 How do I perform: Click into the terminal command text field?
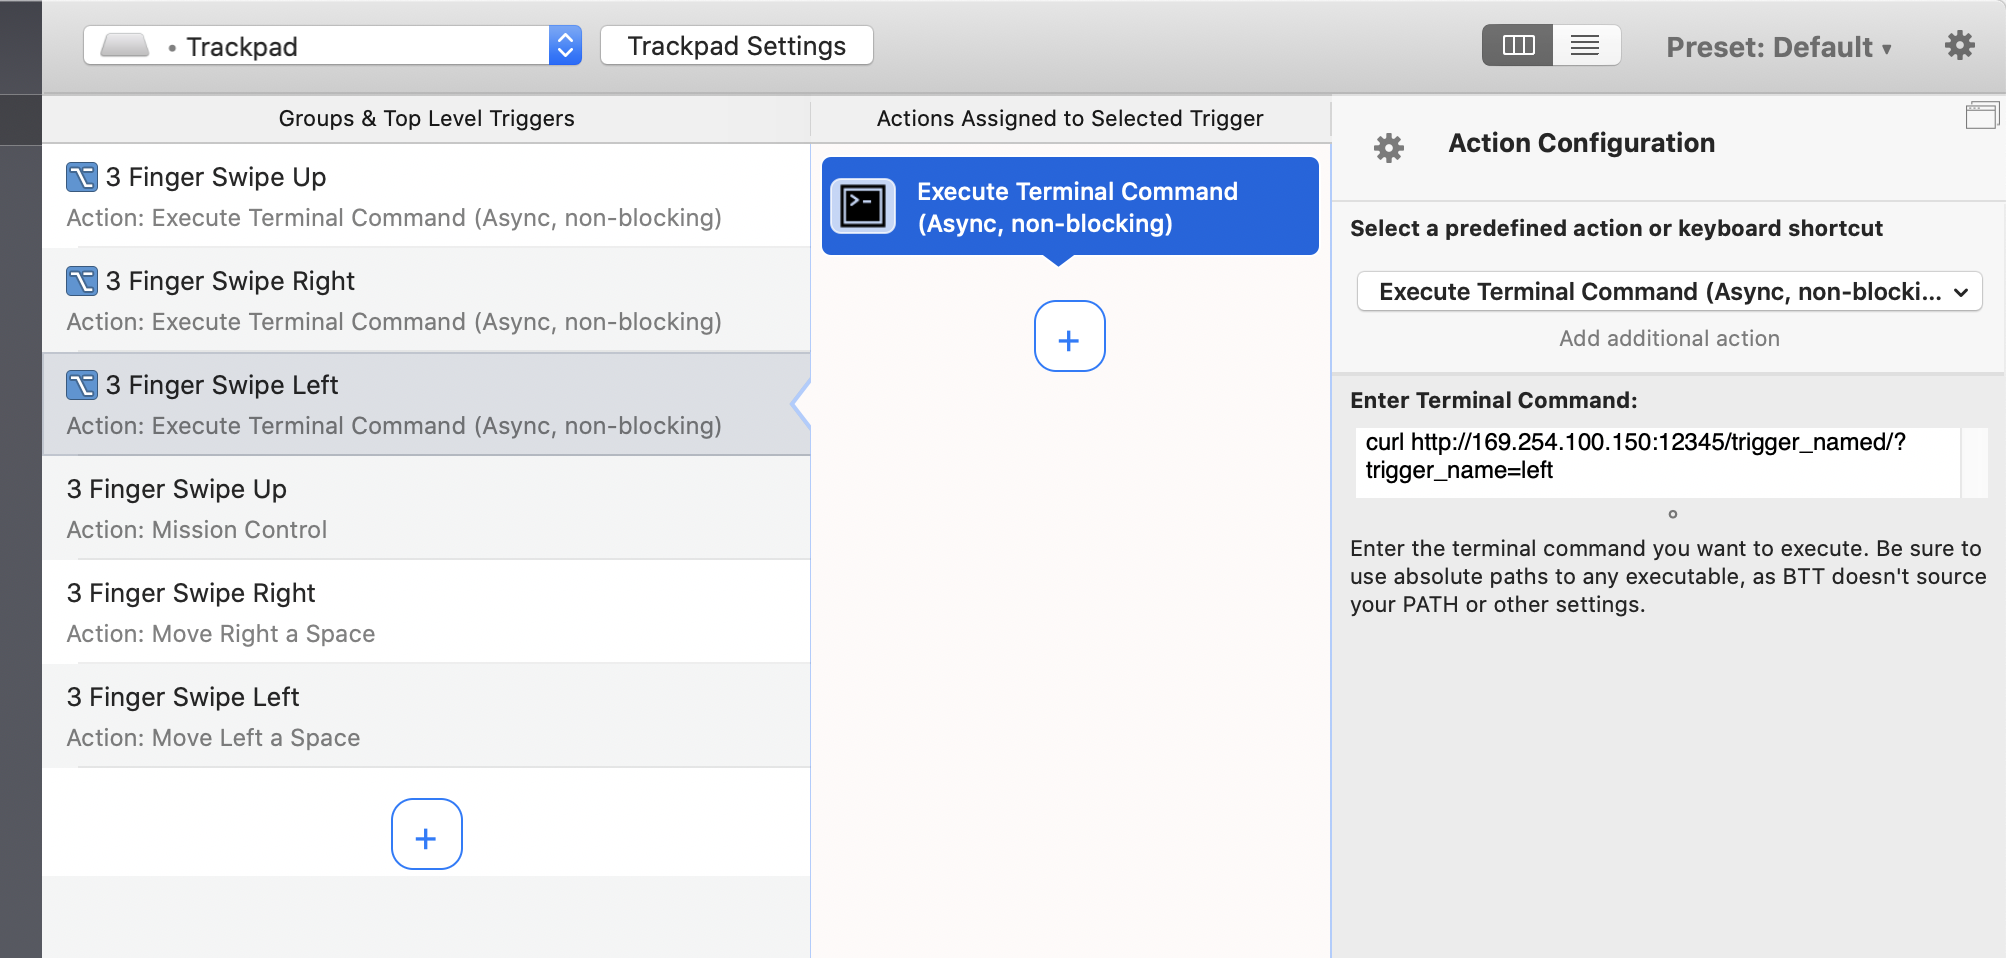[x=1656, y=460]
